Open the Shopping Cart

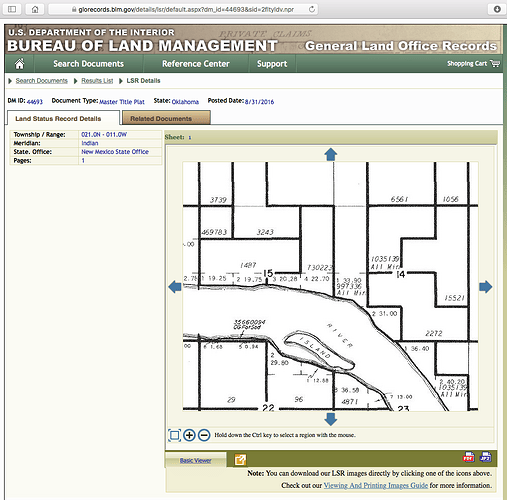[474, 63]
